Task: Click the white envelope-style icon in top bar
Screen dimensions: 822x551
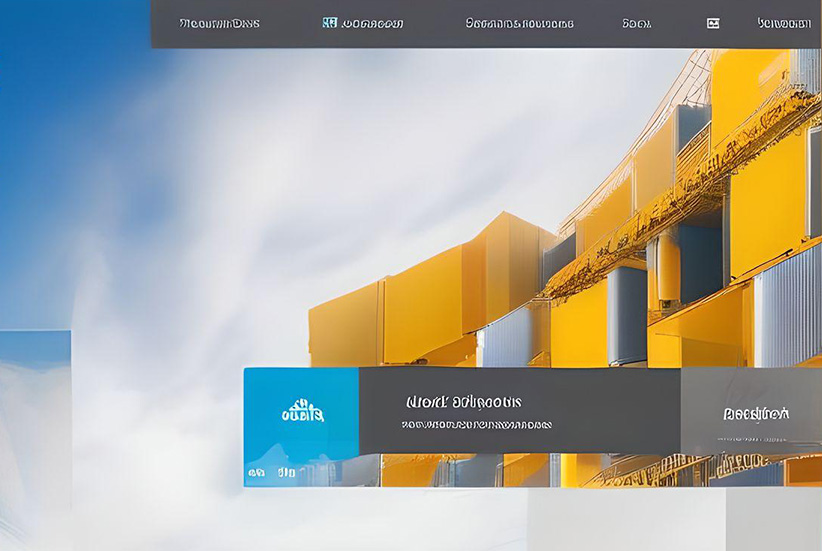Action: 713,23
